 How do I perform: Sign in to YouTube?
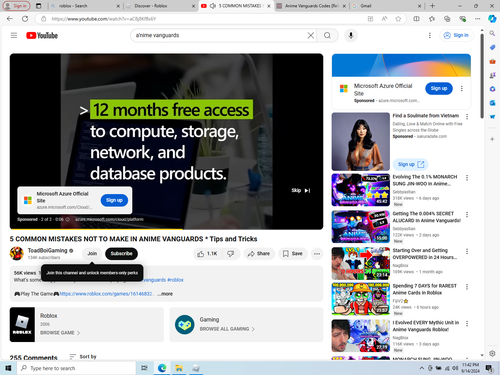(456, 35)
